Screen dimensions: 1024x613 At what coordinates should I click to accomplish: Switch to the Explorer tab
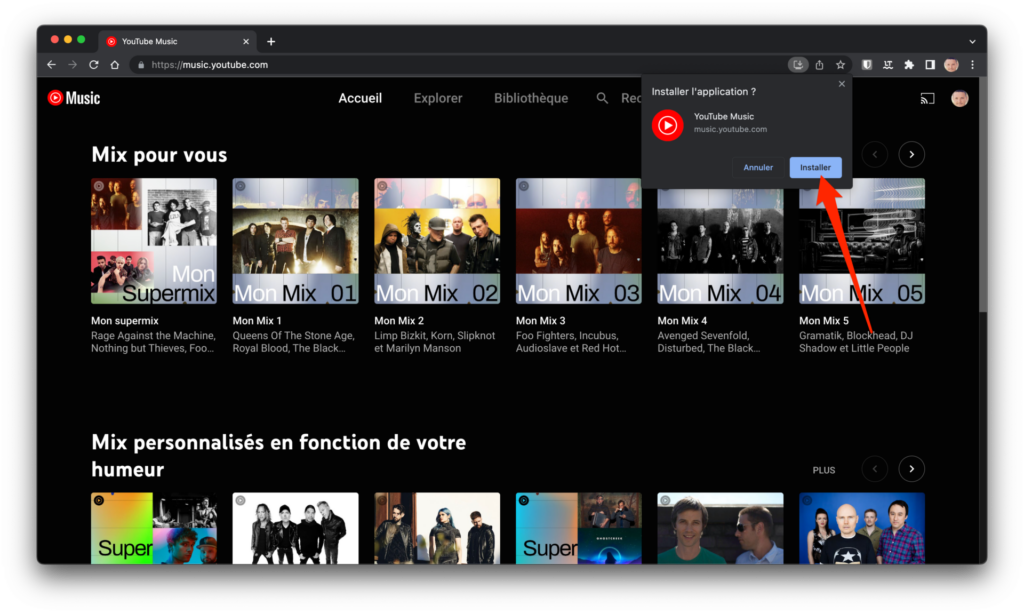[438, 98]
